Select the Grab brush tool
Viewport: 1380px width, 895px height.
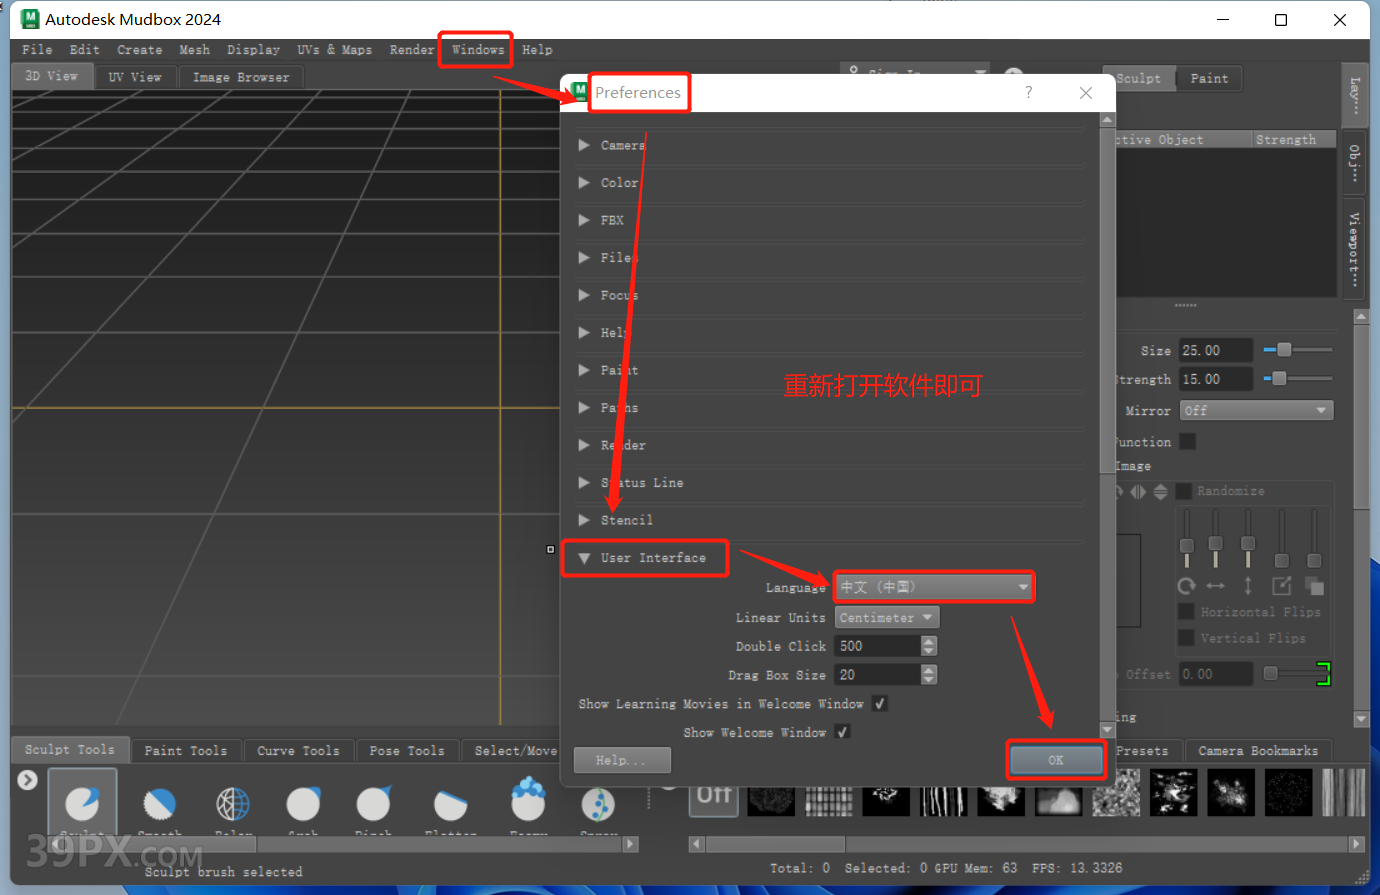point(303,805)
